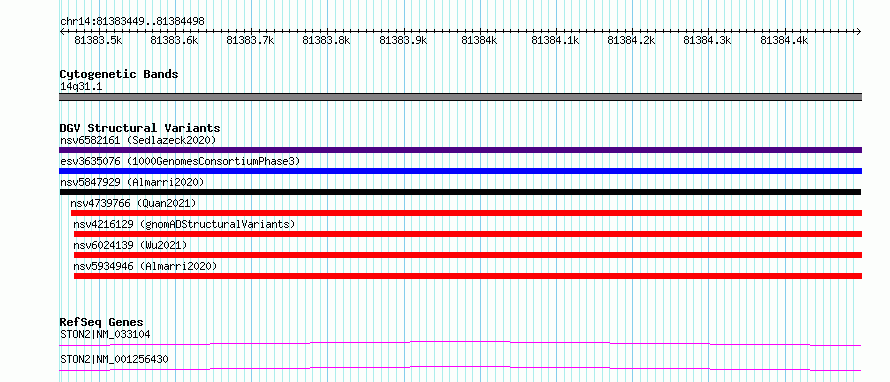Click the RefSeq Genes track title

102,322
